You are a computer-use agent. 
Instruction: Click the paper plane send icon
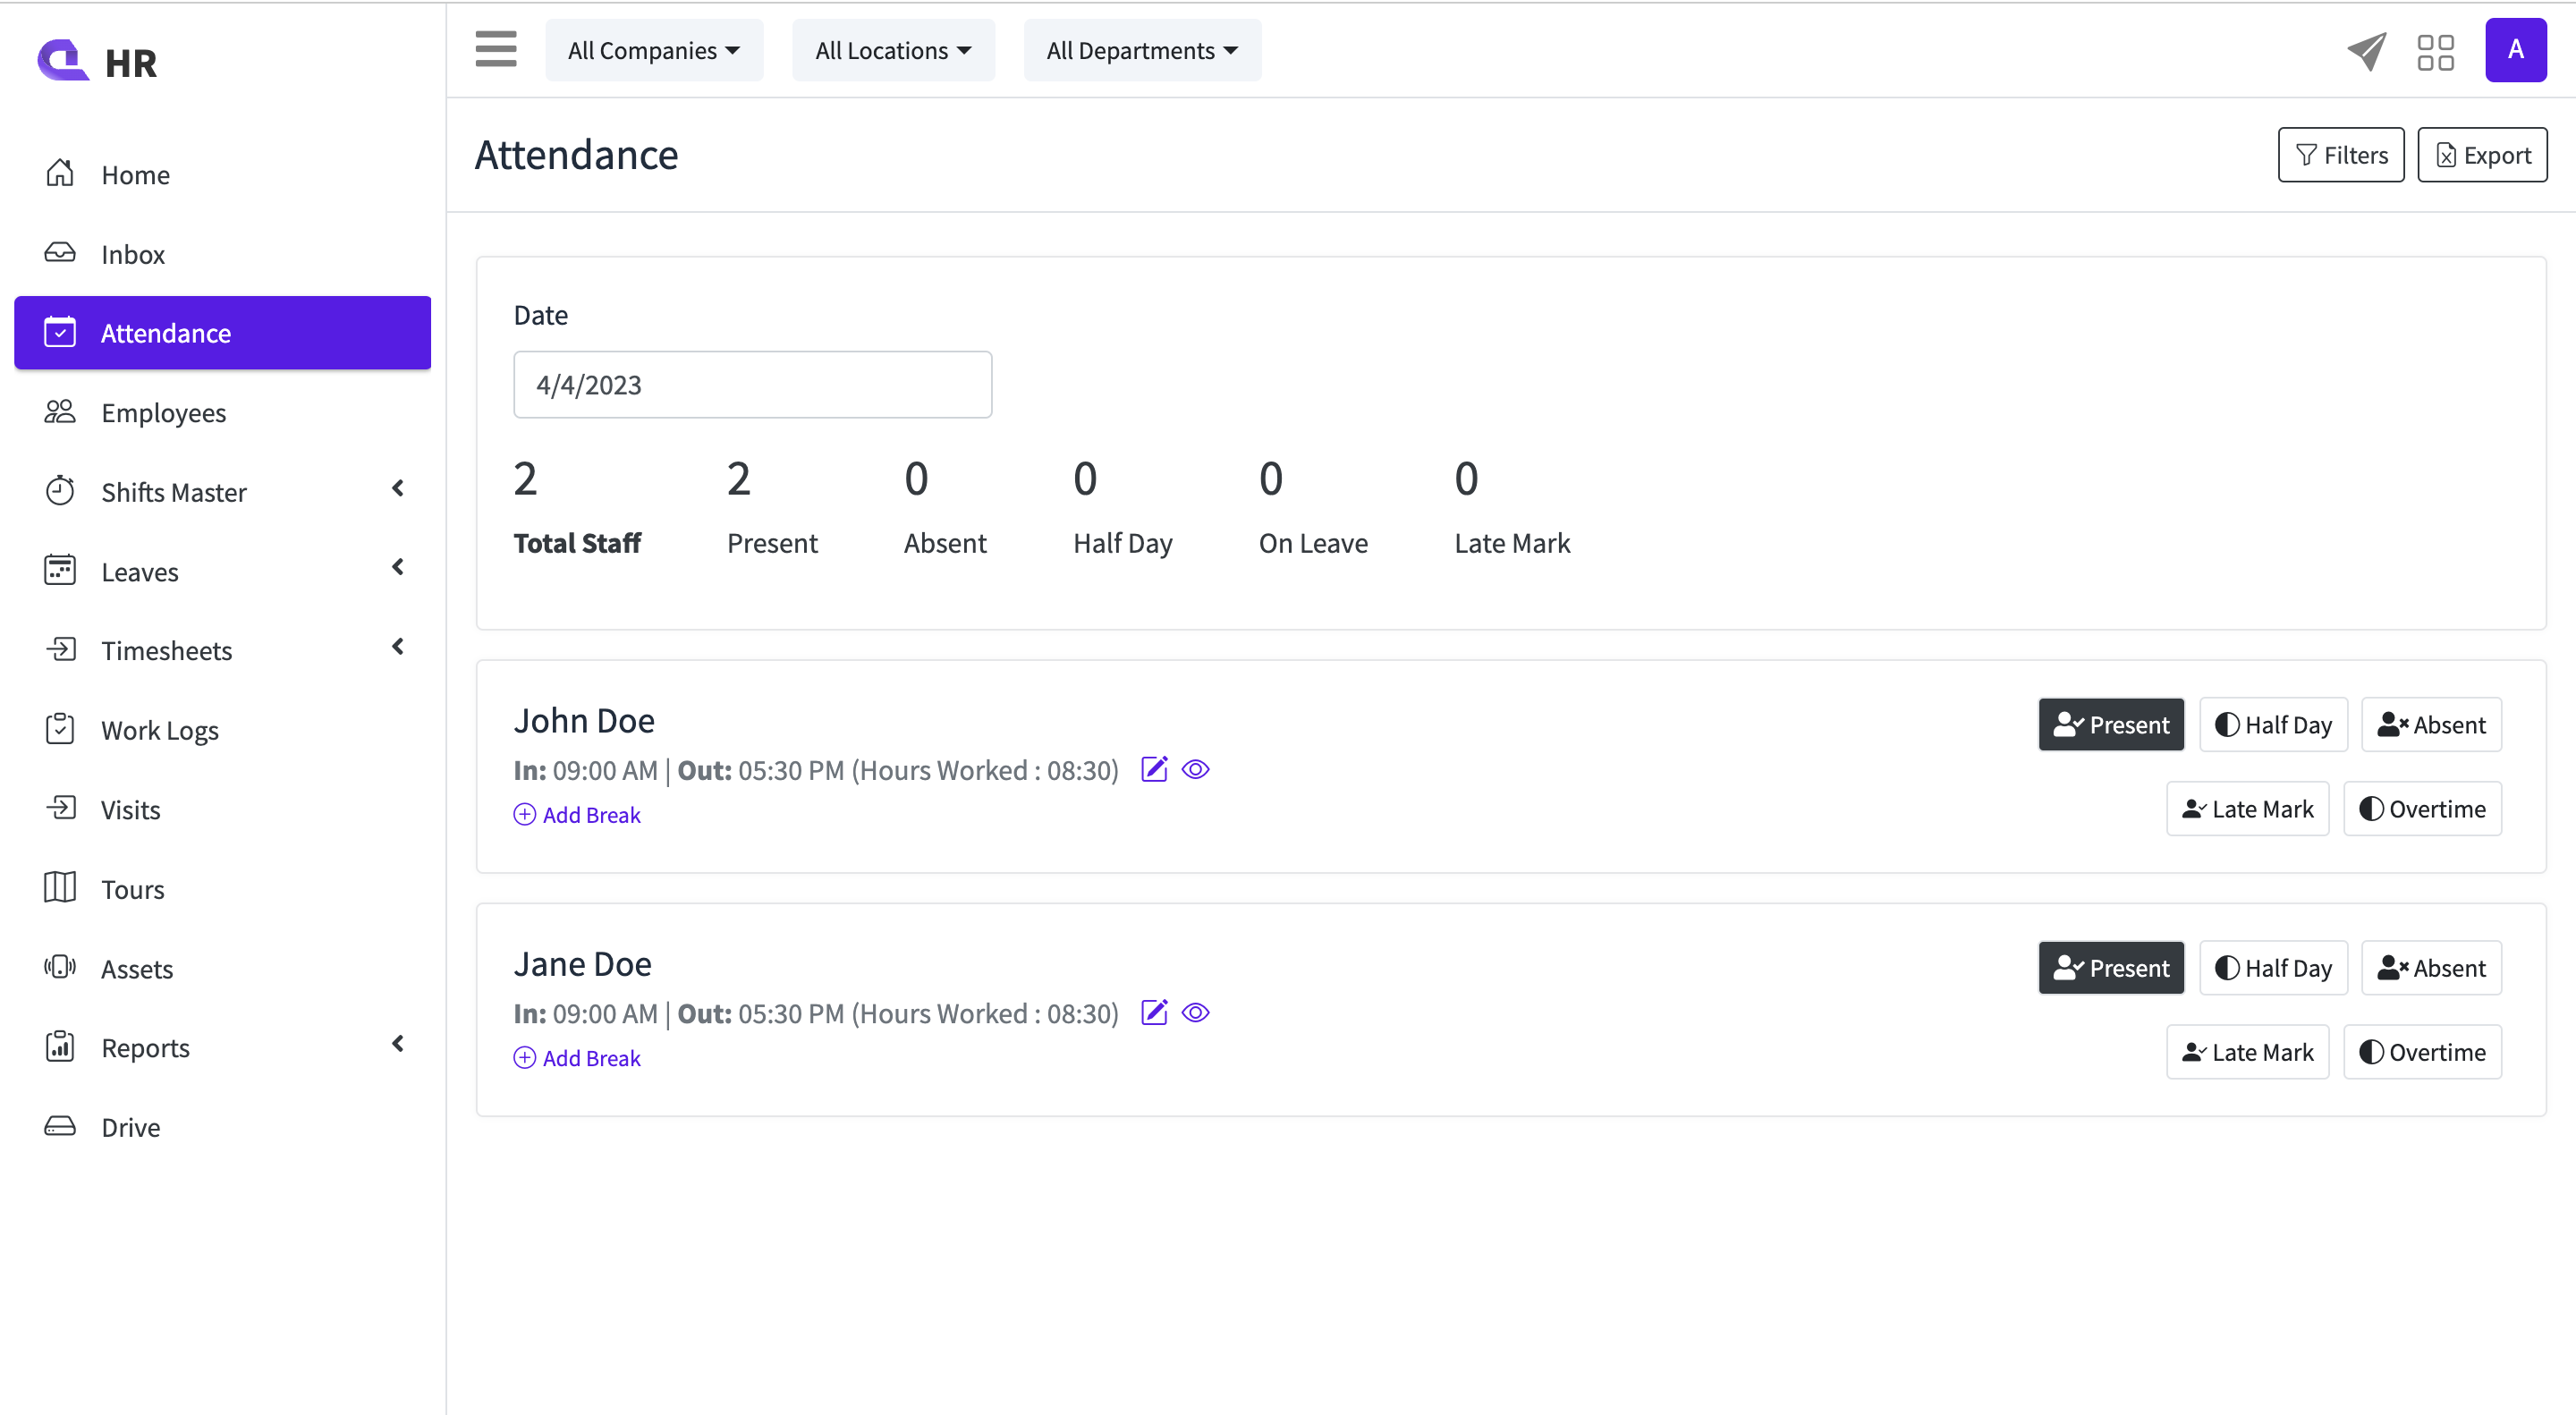click(2366, 51)
